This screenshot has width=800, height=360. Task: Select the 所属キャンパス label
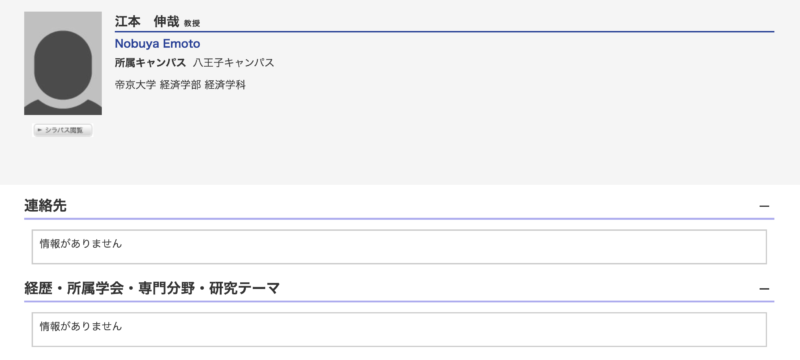pos(150,63)
